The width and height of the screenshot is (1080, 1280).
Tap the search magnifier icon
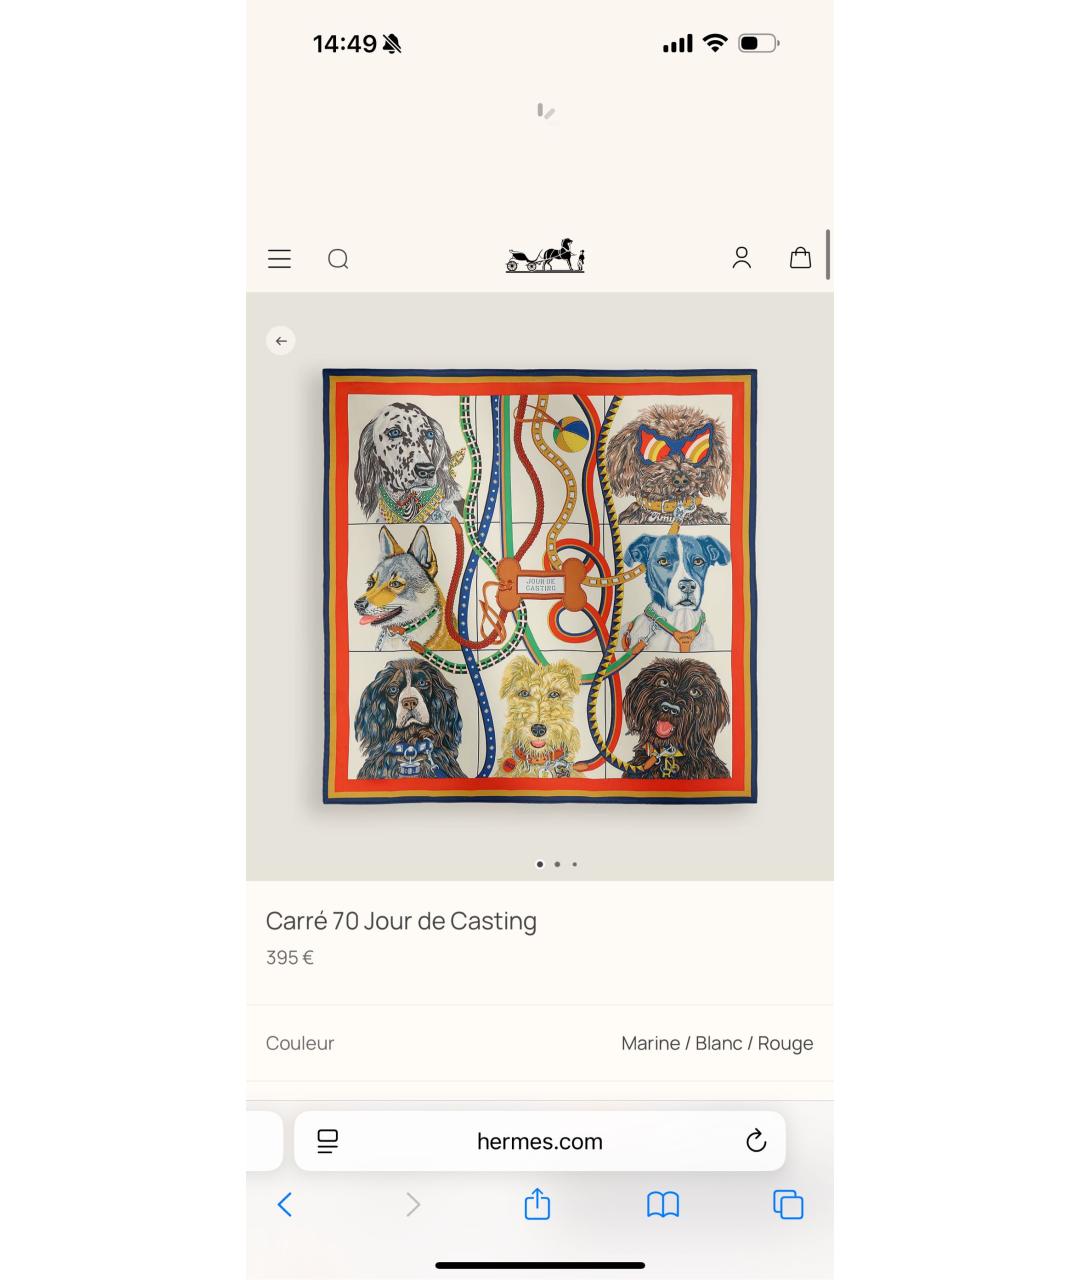click(x=338, y=259)
